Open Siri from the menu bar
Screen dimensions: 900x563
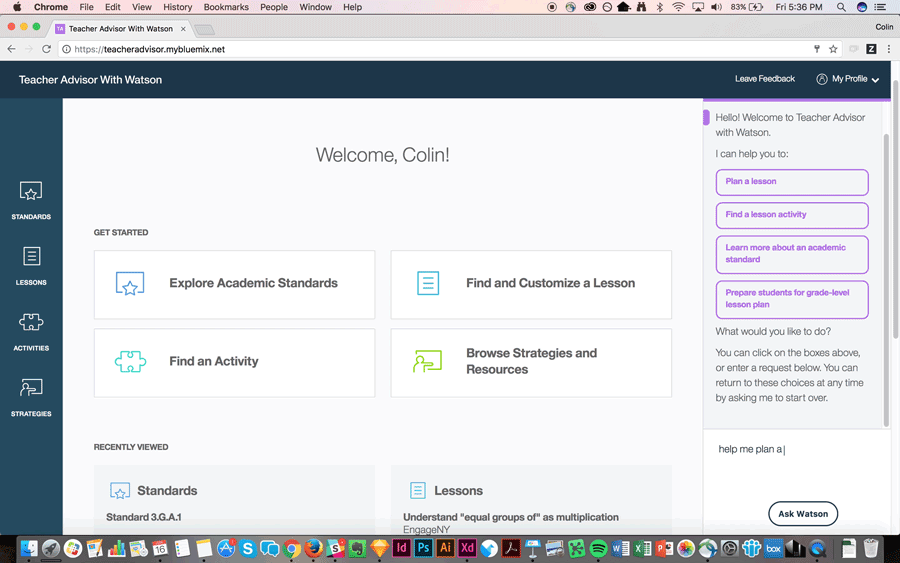pos(861,7)
